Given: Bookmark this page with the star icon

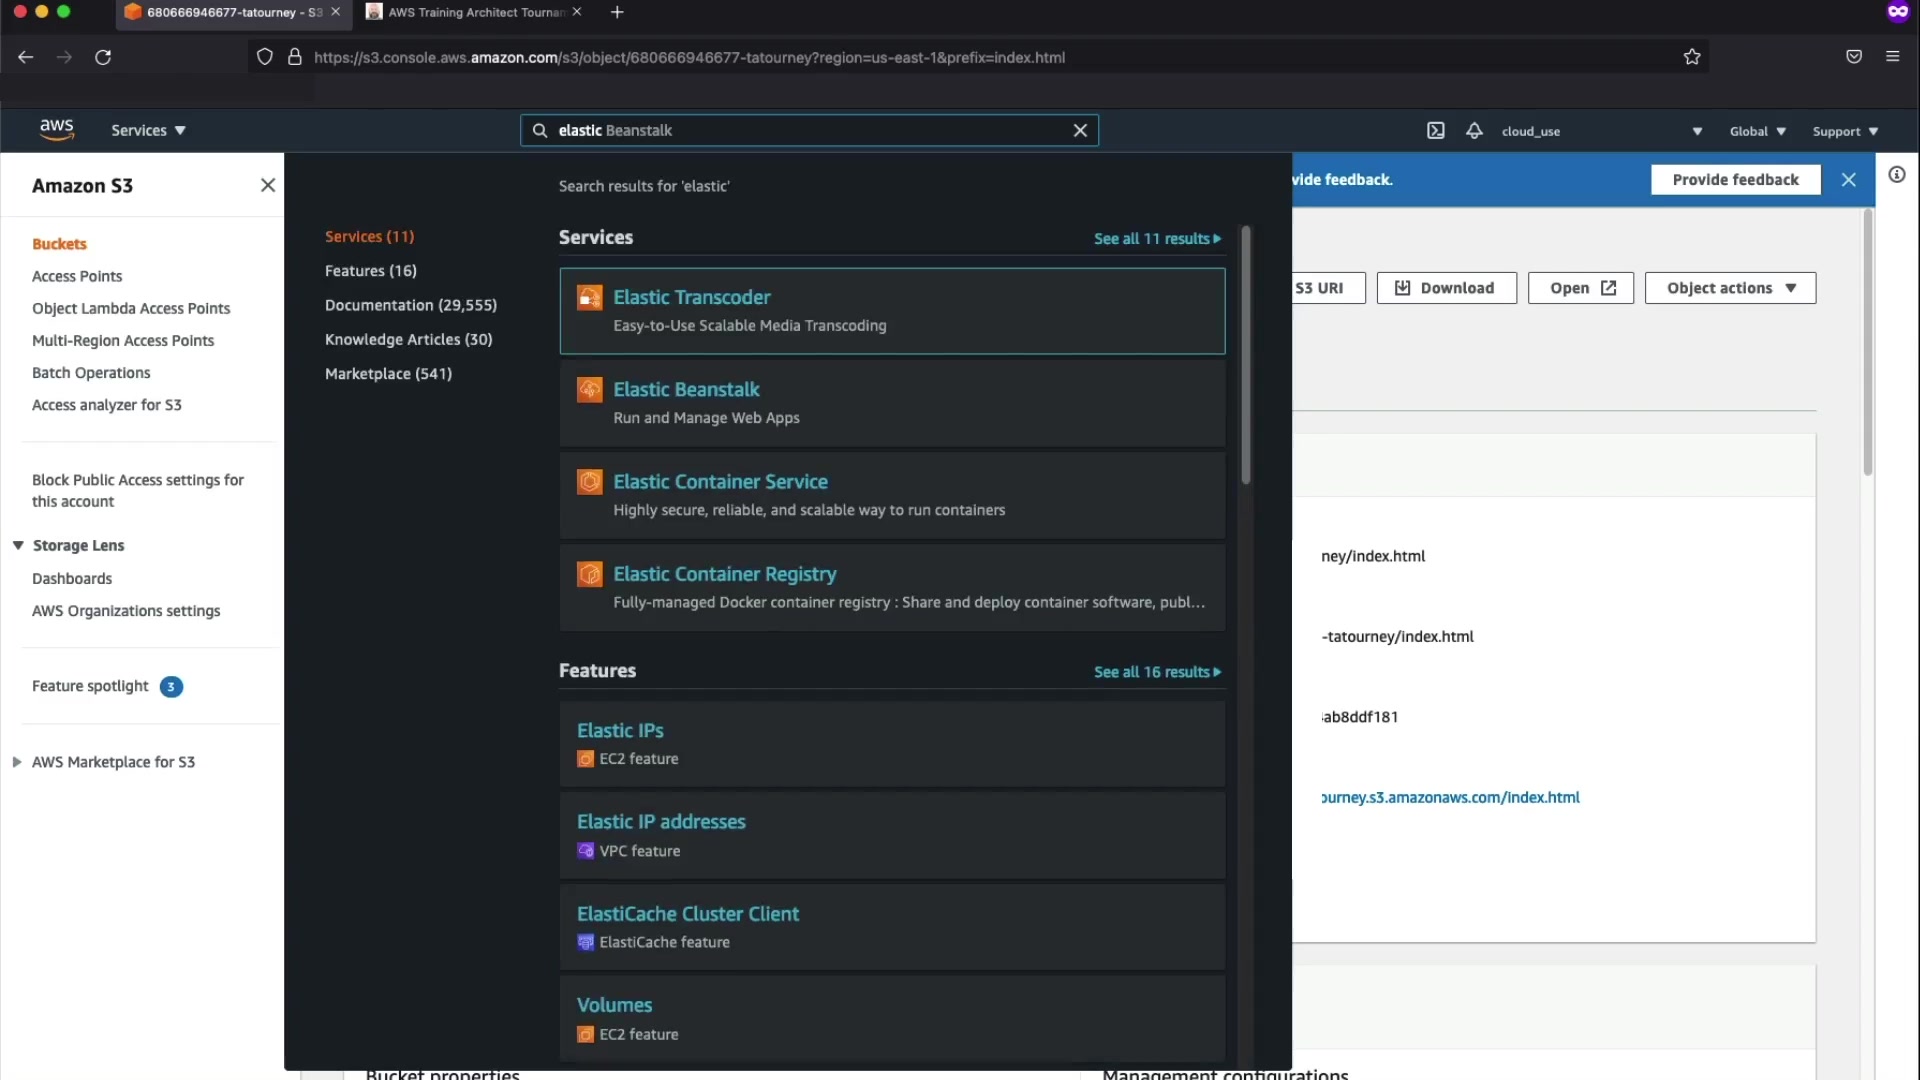Looking at the screenshot, I should tap(1691, 57).
